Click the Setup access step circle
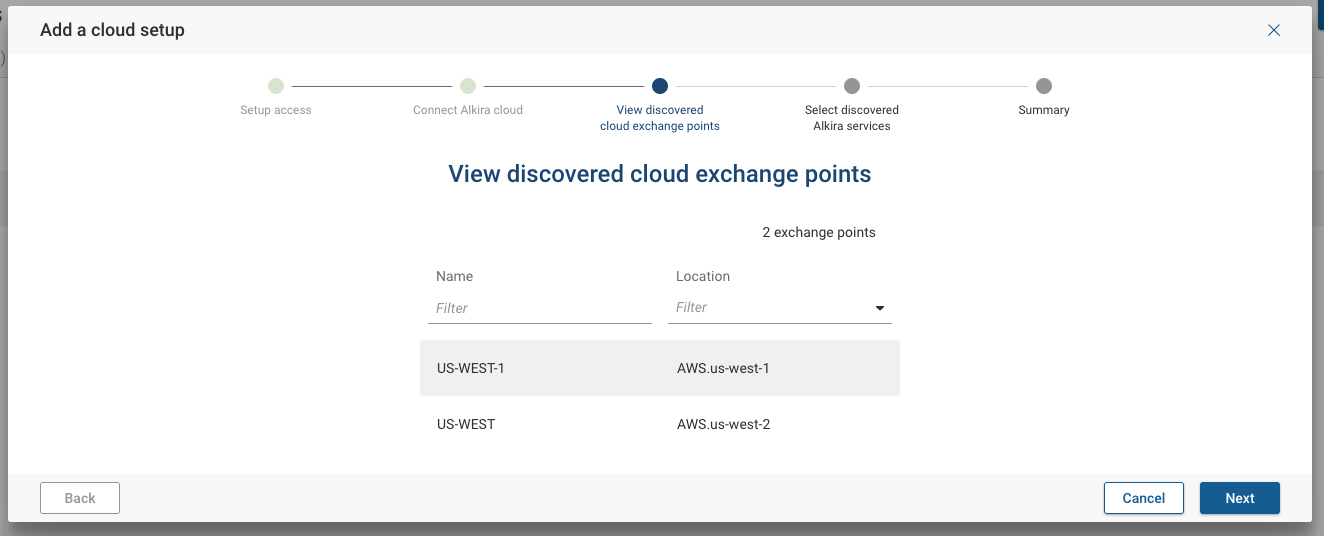 276,86
